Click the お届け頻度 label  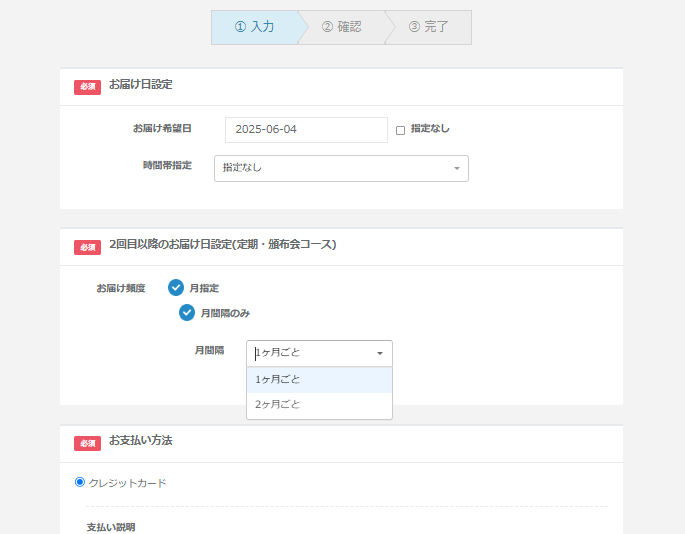point(121,288)
